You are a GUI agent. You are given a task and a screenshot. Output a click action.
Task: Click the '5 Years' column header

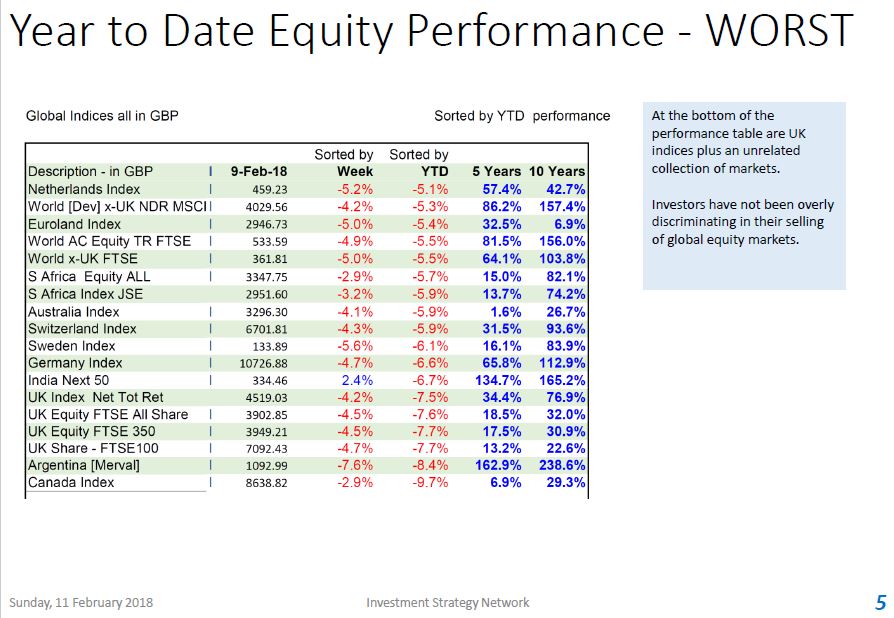496,172
